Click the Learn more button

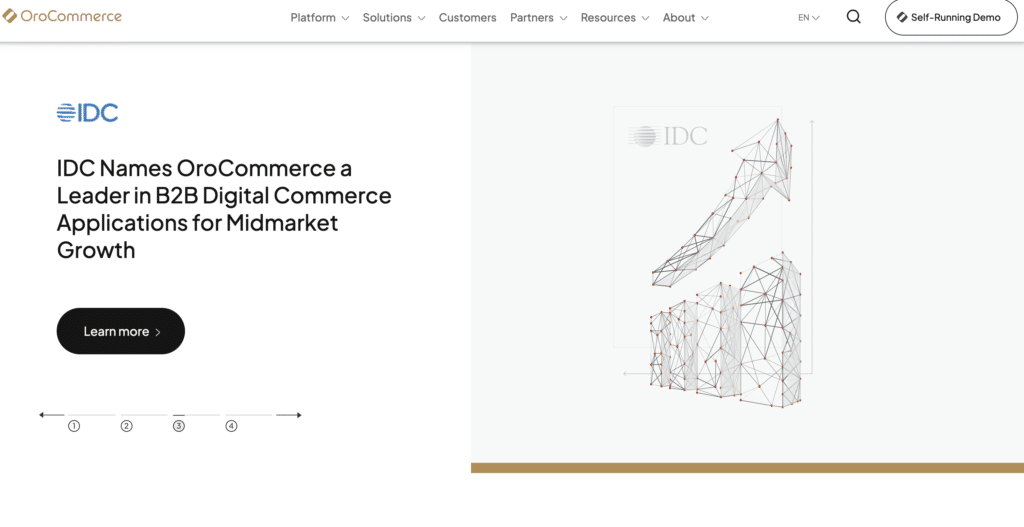point(121,331)
